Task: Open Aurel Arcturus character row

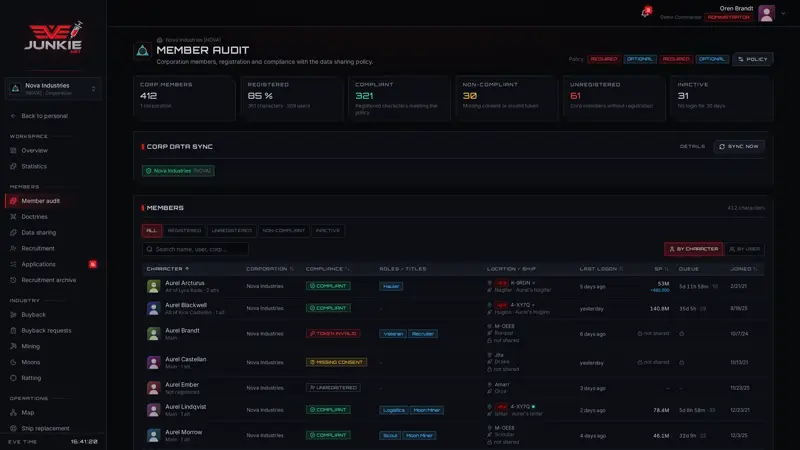Action: pyautogui.click(x=453, y=286)
